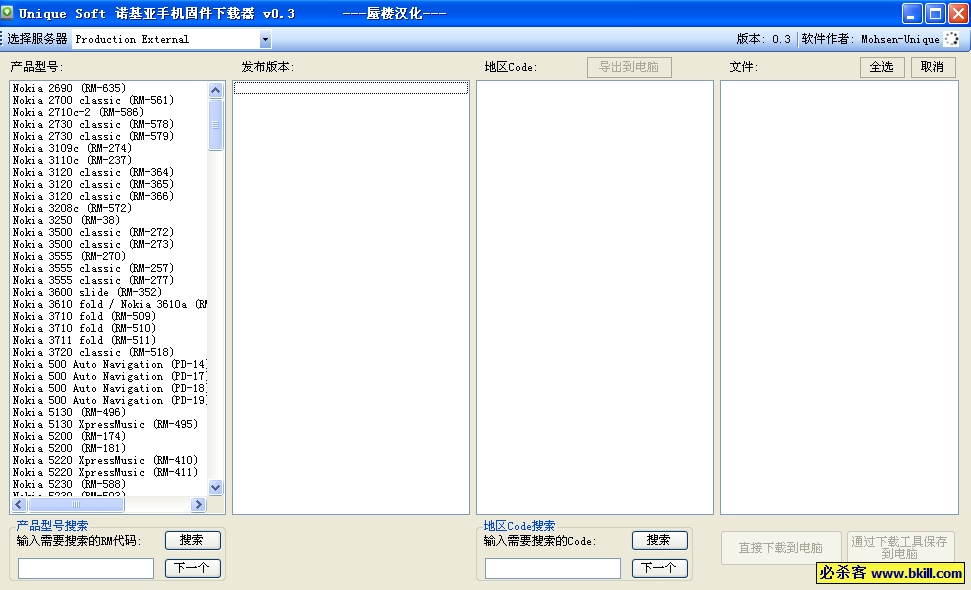971x590 pixels.
Task: Click the 全选 select-all button
Action: [x=882, y=67]
